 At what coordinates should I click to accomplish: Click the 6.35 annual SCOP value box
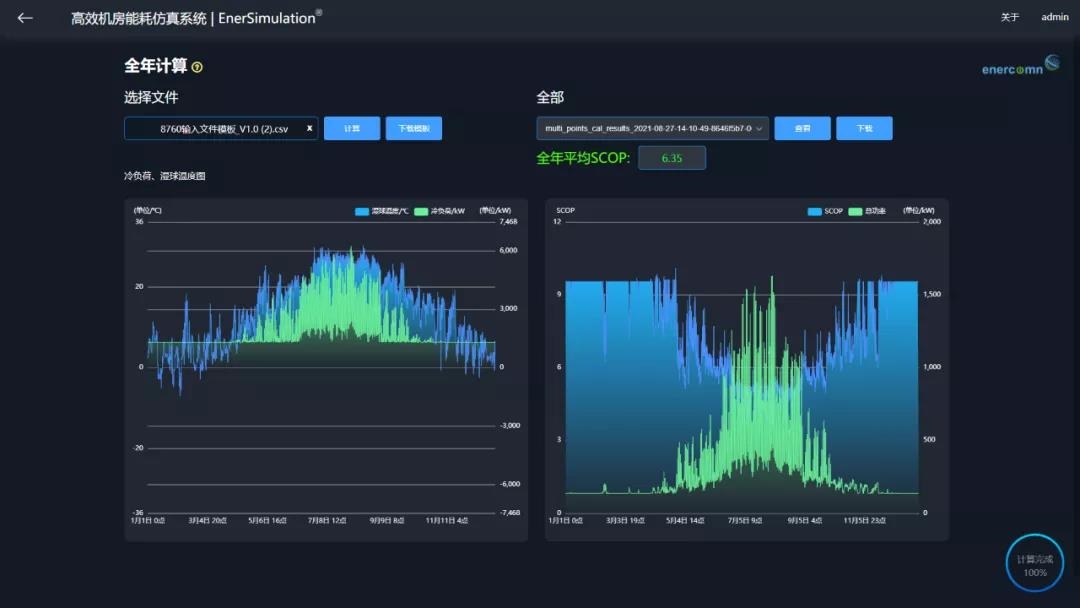tap(672, 158)
